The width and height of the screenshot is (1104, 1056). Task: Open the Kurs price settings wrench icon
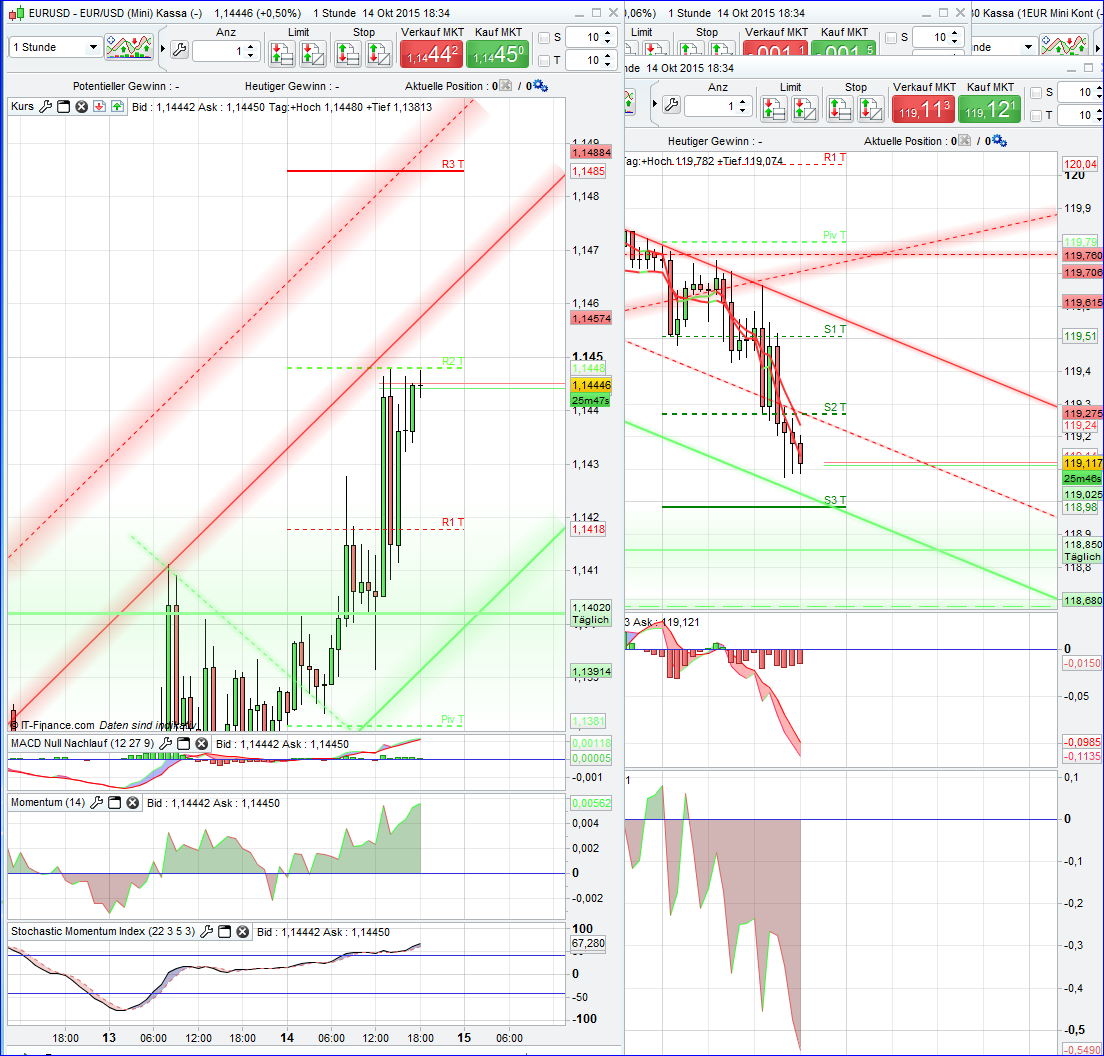click(x=45, y=107)
